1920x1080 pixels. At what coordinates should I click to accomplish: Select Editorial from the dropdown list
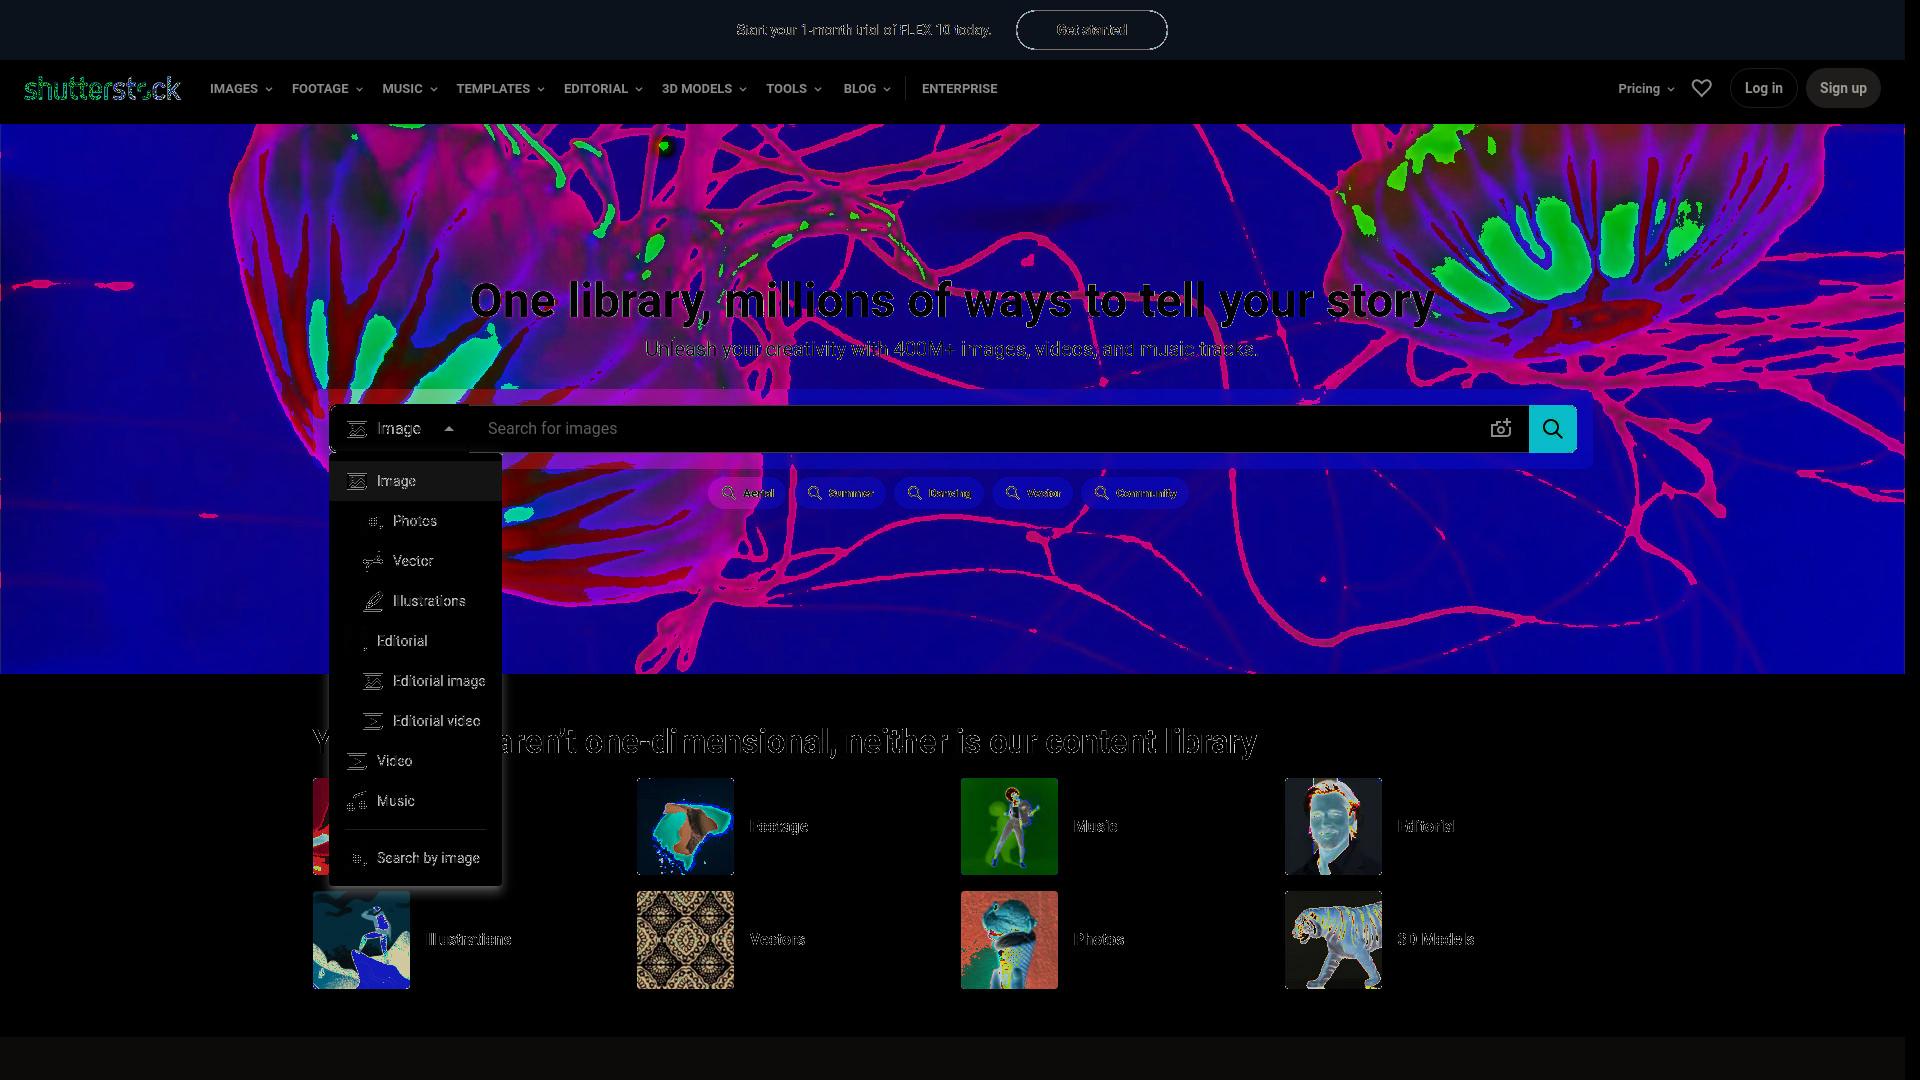[415, 641]
